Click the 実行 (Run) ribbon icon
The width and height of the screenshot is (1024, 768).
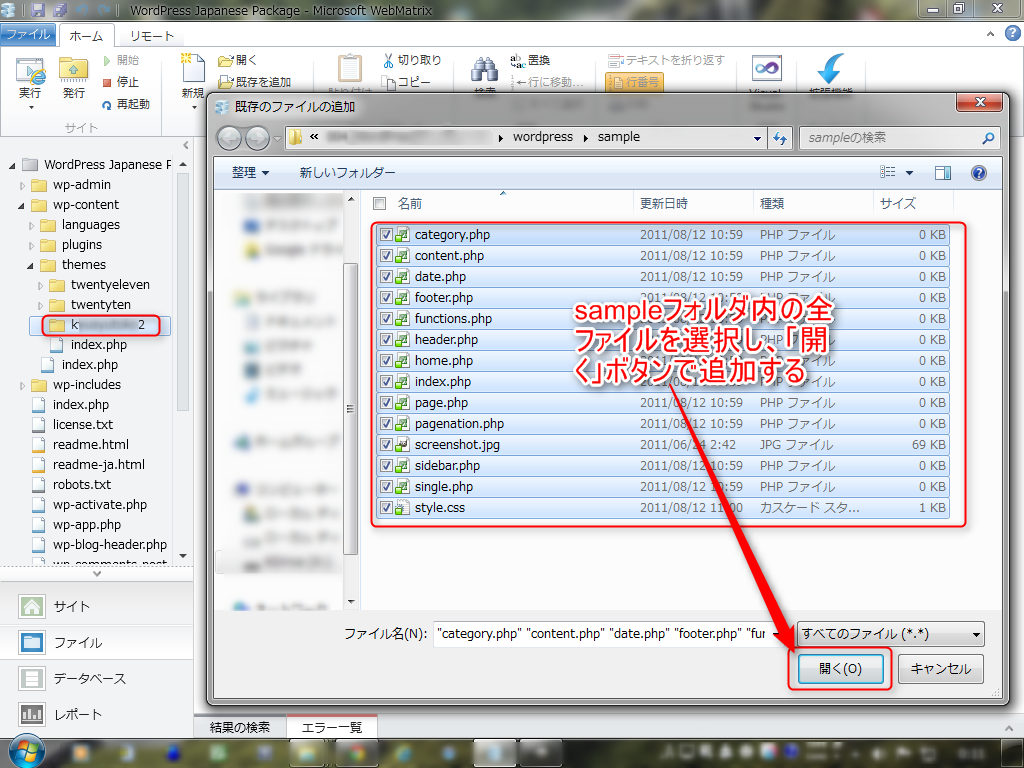(x=30, y=78)
